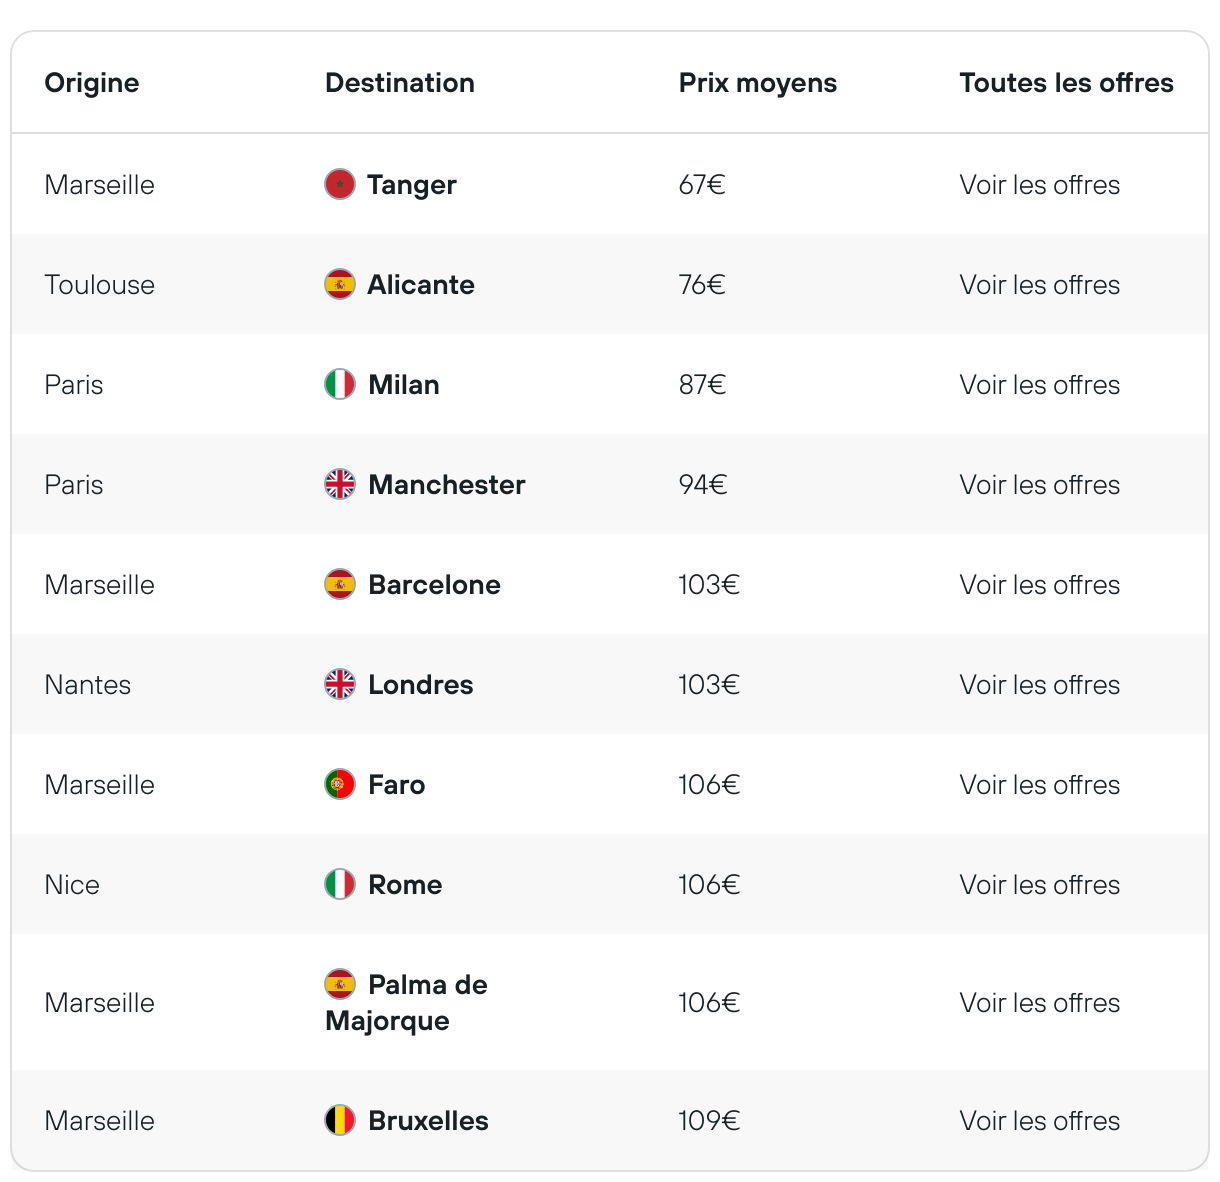The height and width of the screenshot is (1182, 1220).
Task: Select the Manchester destination name
Action: [x=446, y=485]
